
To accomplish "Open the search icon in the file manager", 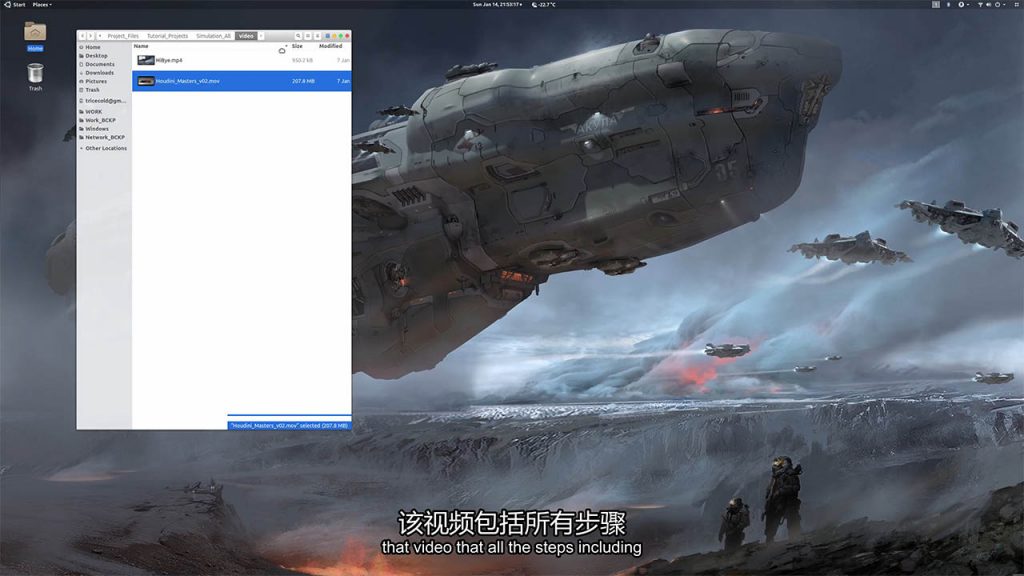I will click(x=298, y=36).
